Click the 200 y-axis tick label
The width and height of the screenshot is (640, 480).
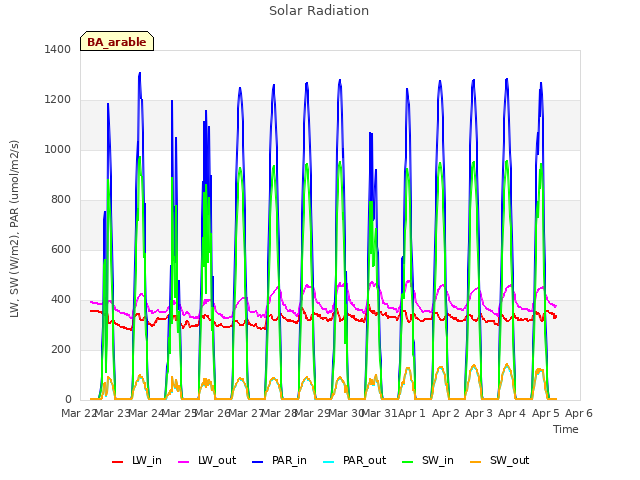(61, 349)
